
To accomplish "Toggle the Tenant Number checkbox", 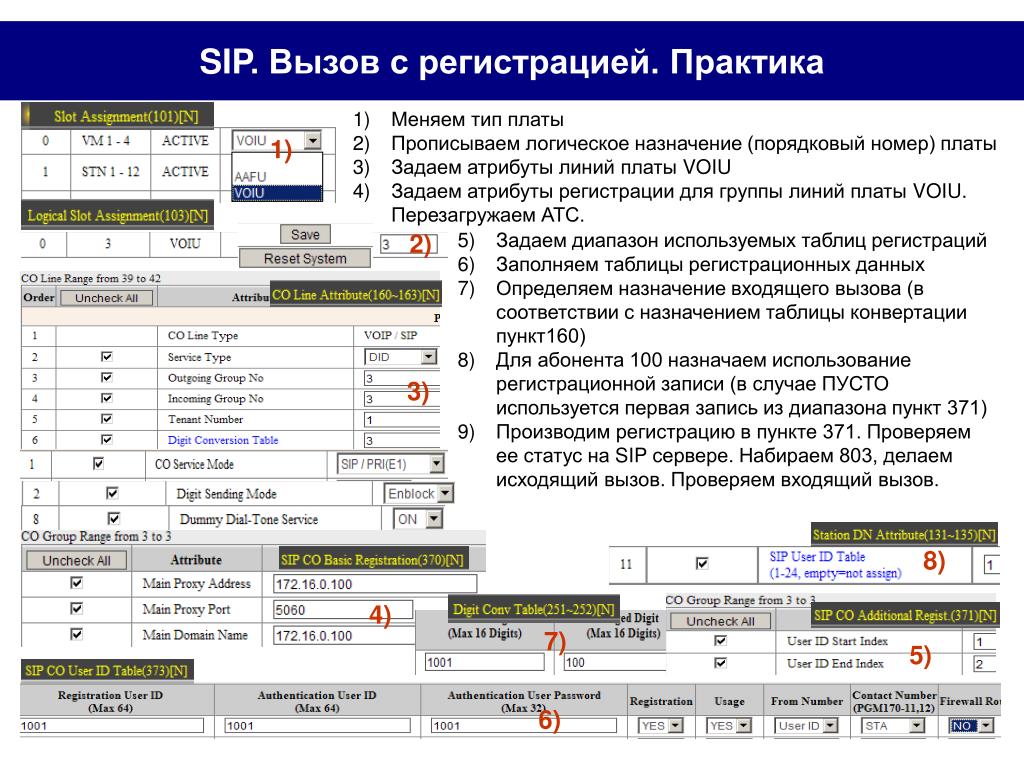I will tap(106, 419).
